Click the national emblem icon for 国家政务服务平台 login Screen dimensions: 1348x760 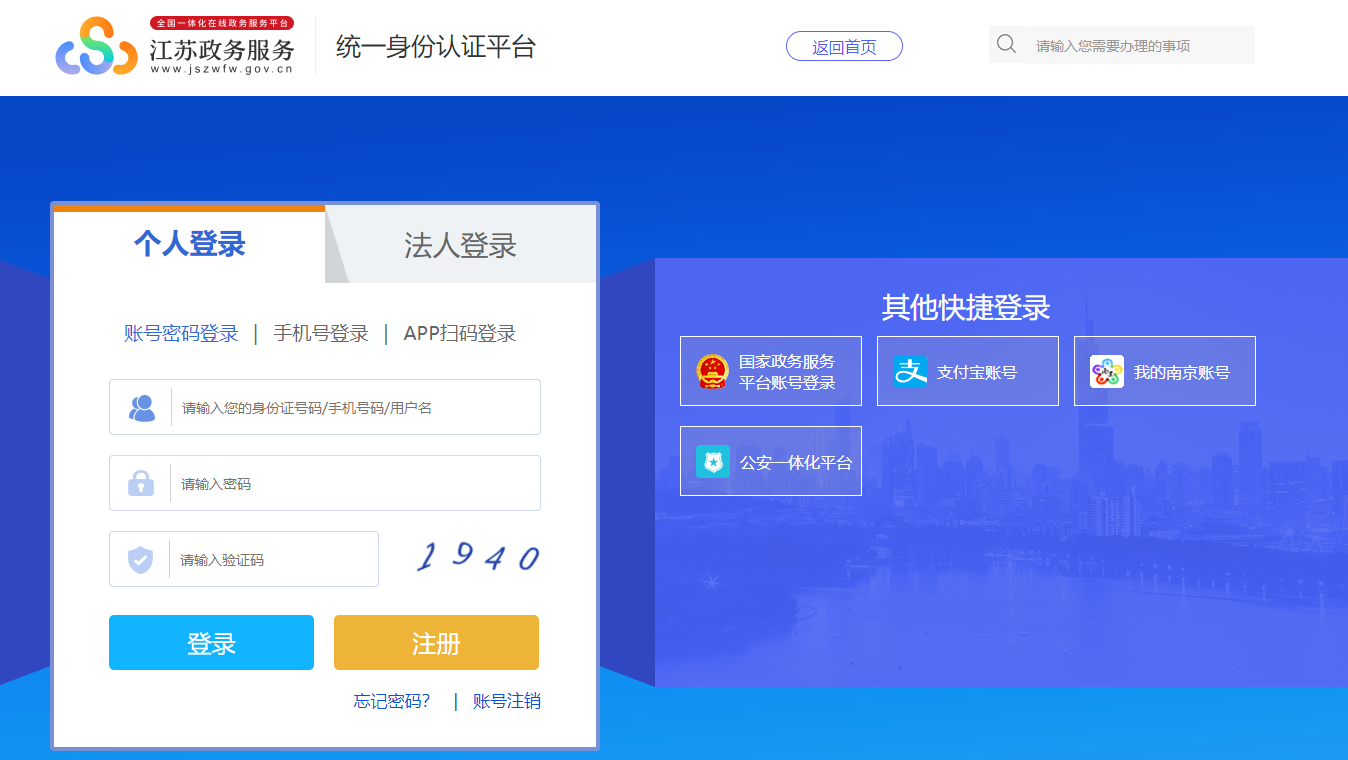tap(712, 370)
